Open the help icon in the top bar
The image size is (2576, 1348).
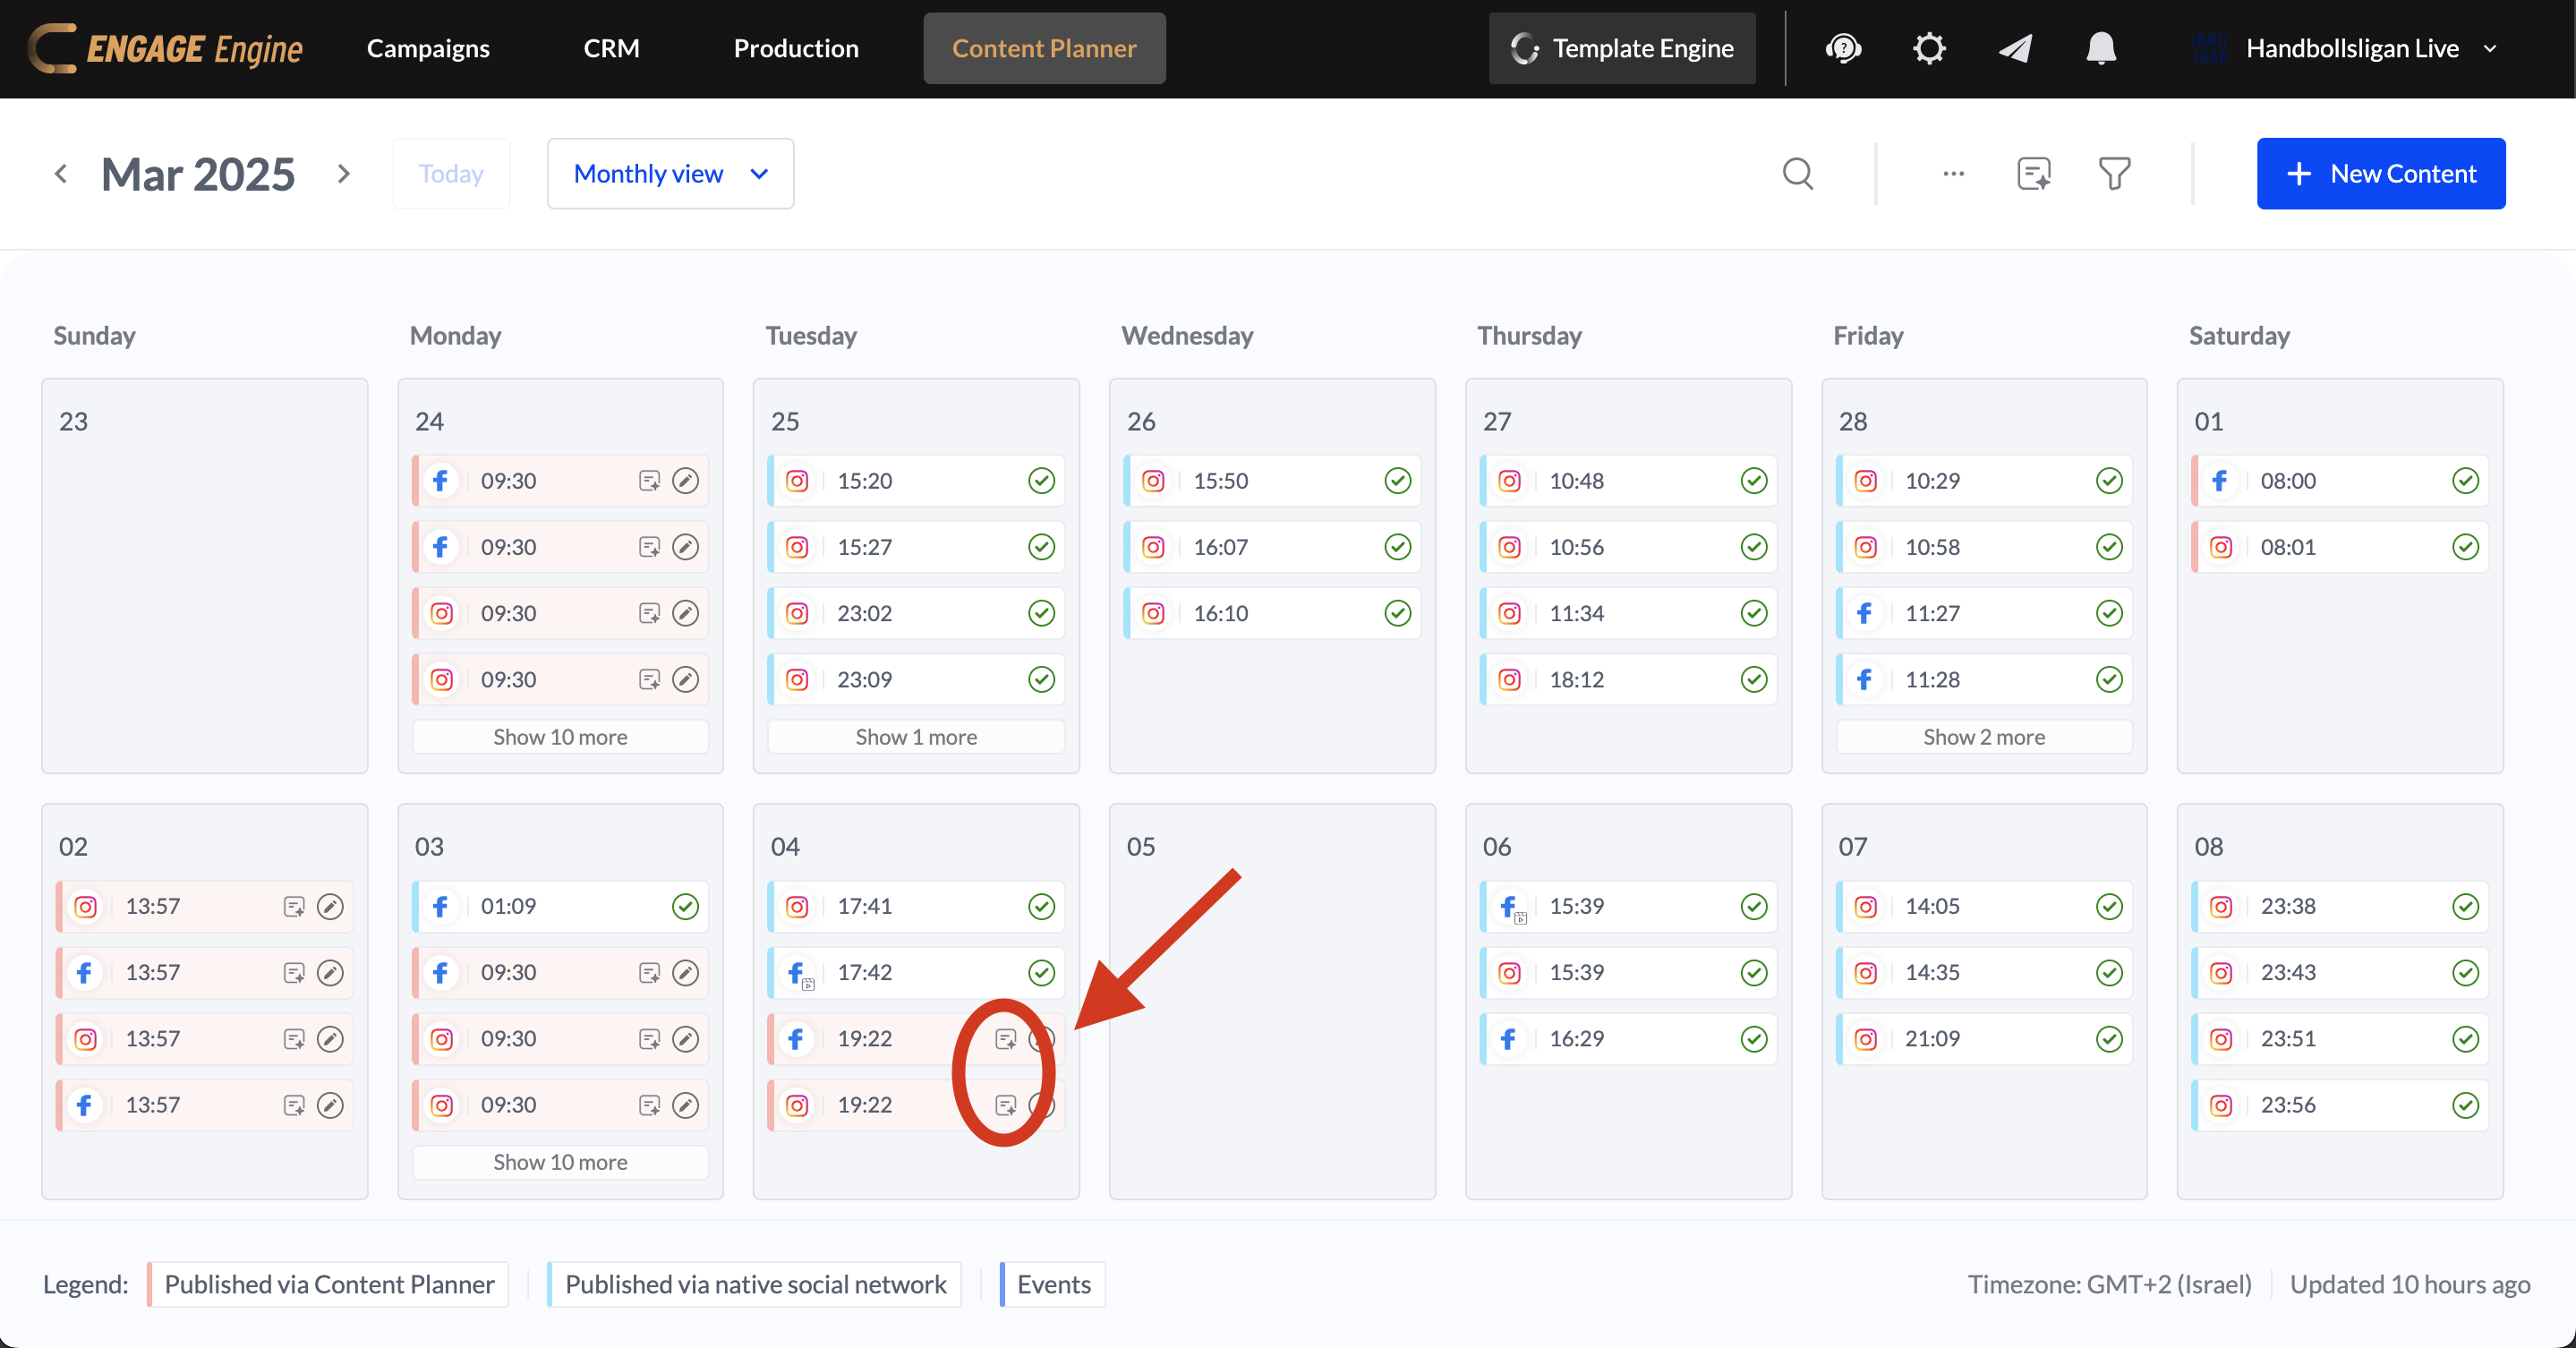pos(1843,48)
